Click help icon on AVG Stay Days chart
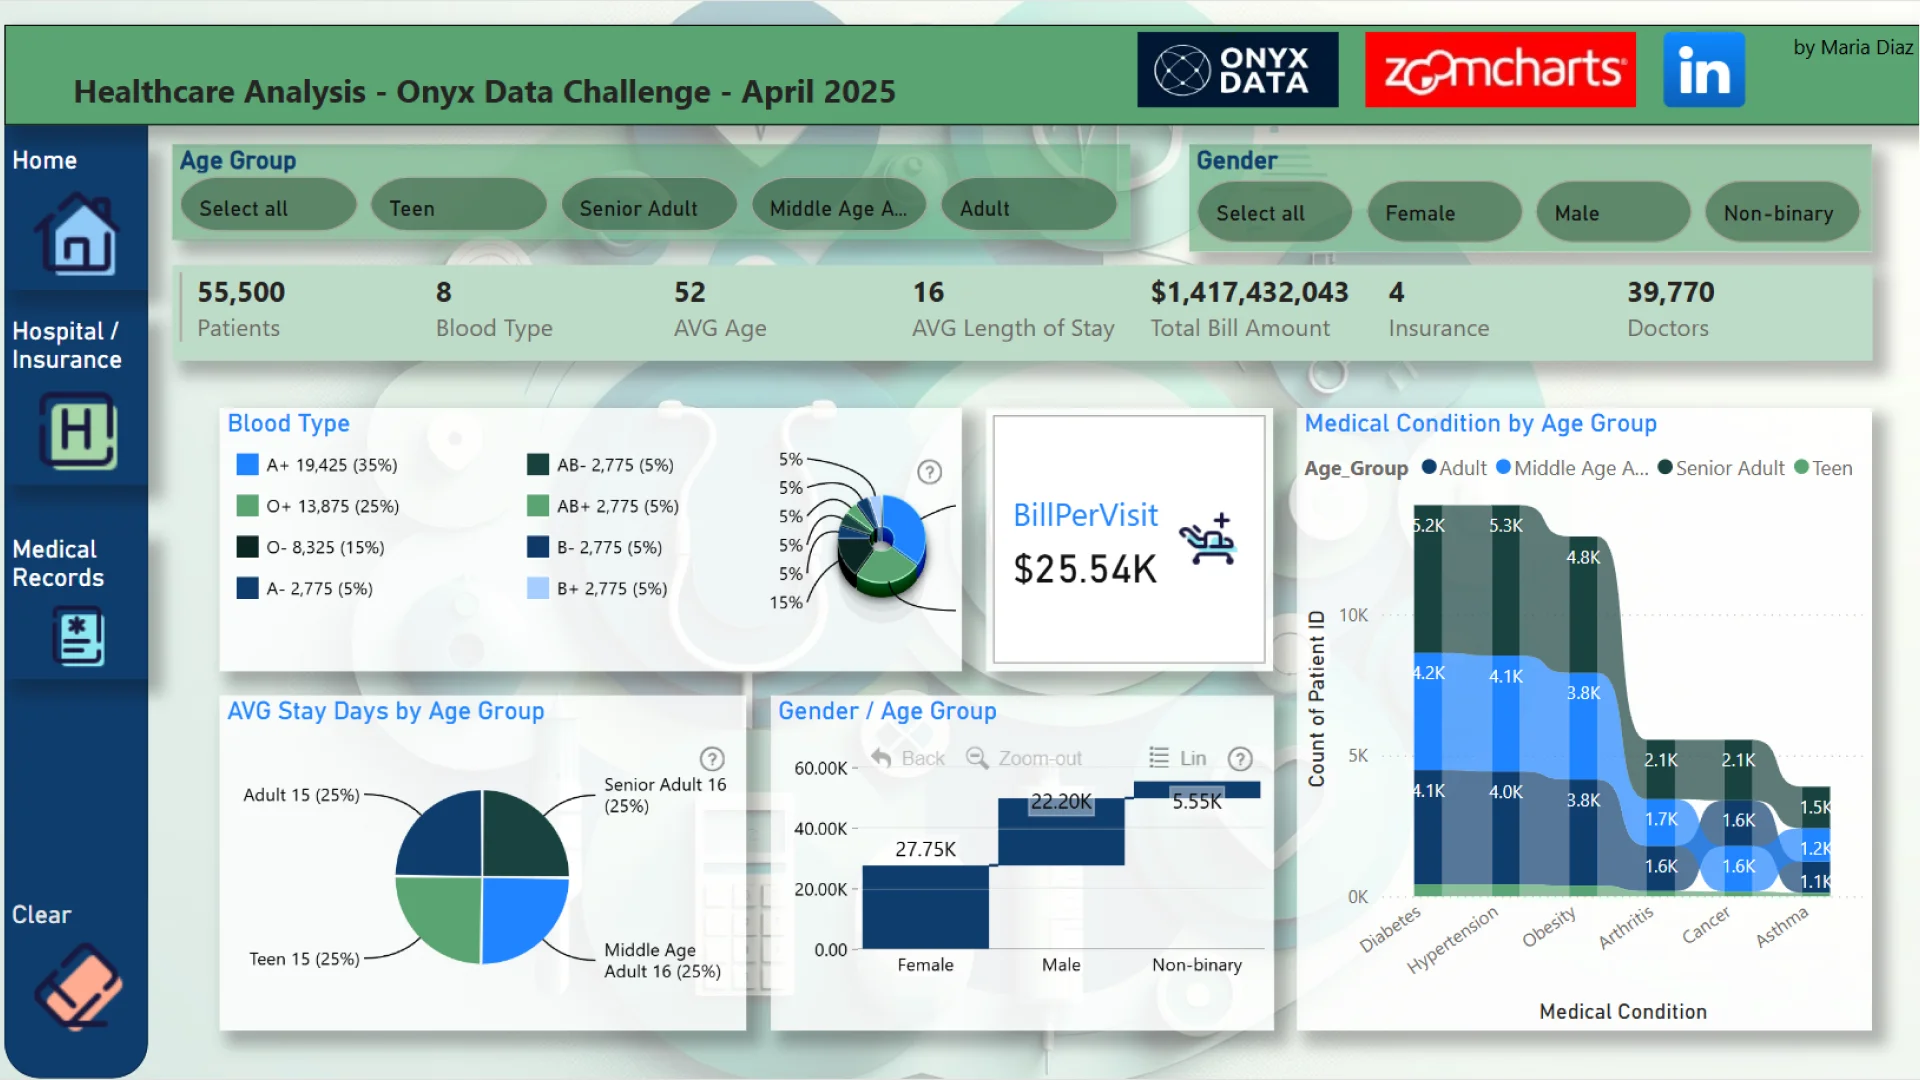1920x1080 pixels. click(712, 759)
